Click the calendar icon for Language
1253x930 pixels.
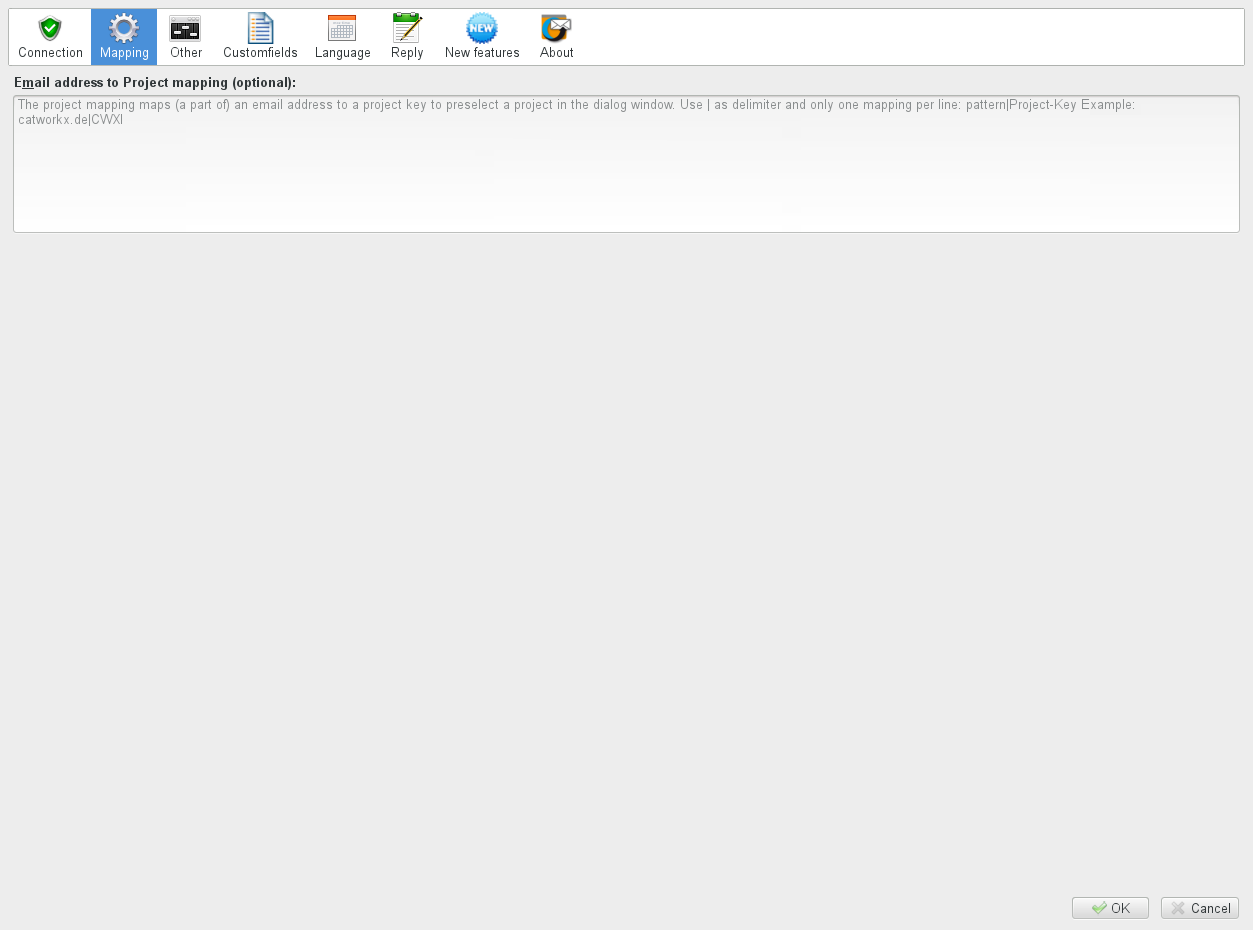342,28
